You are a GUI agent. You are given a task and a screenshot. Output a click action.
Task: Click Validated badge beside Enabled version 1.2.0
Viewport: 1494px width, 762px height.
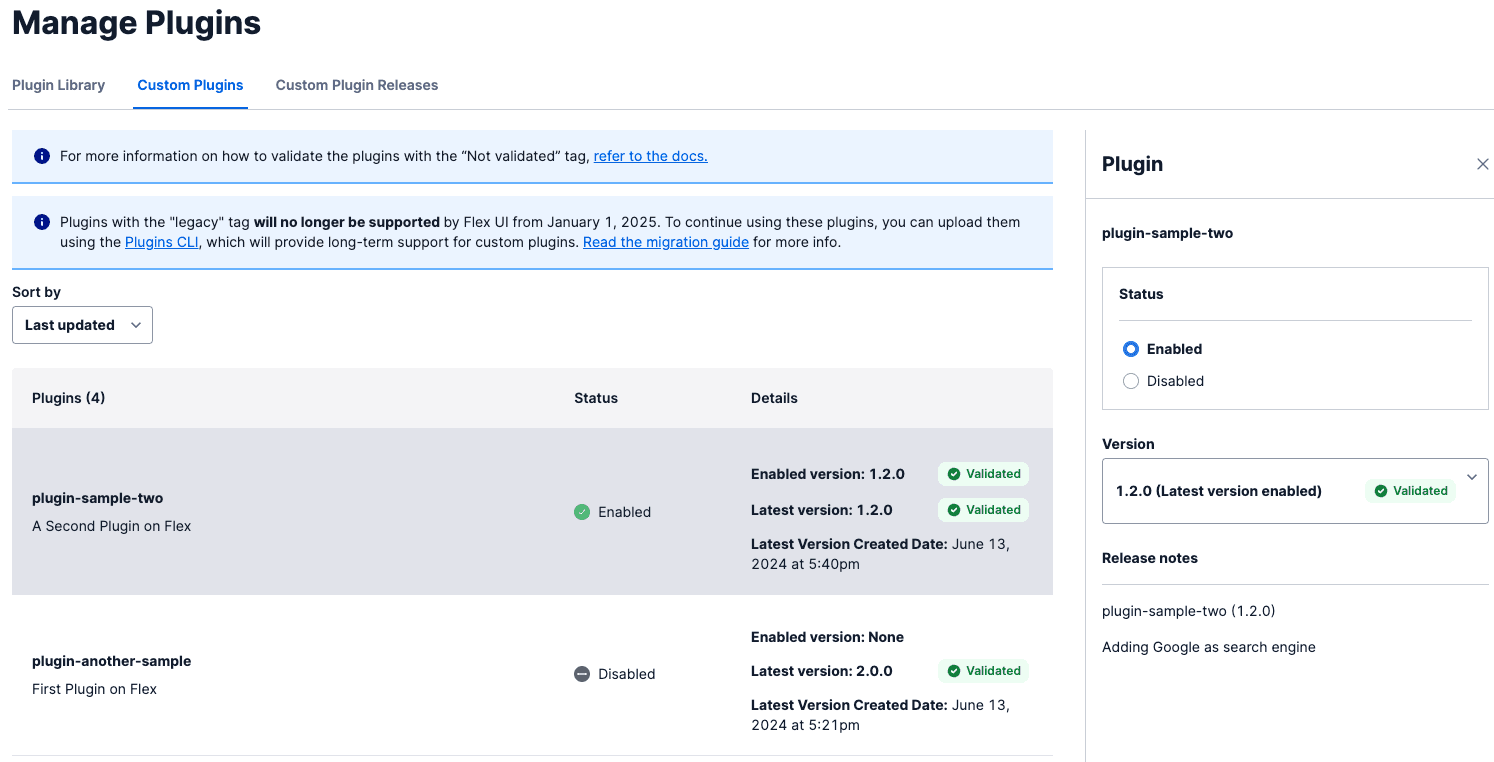[x=983, y=474]
